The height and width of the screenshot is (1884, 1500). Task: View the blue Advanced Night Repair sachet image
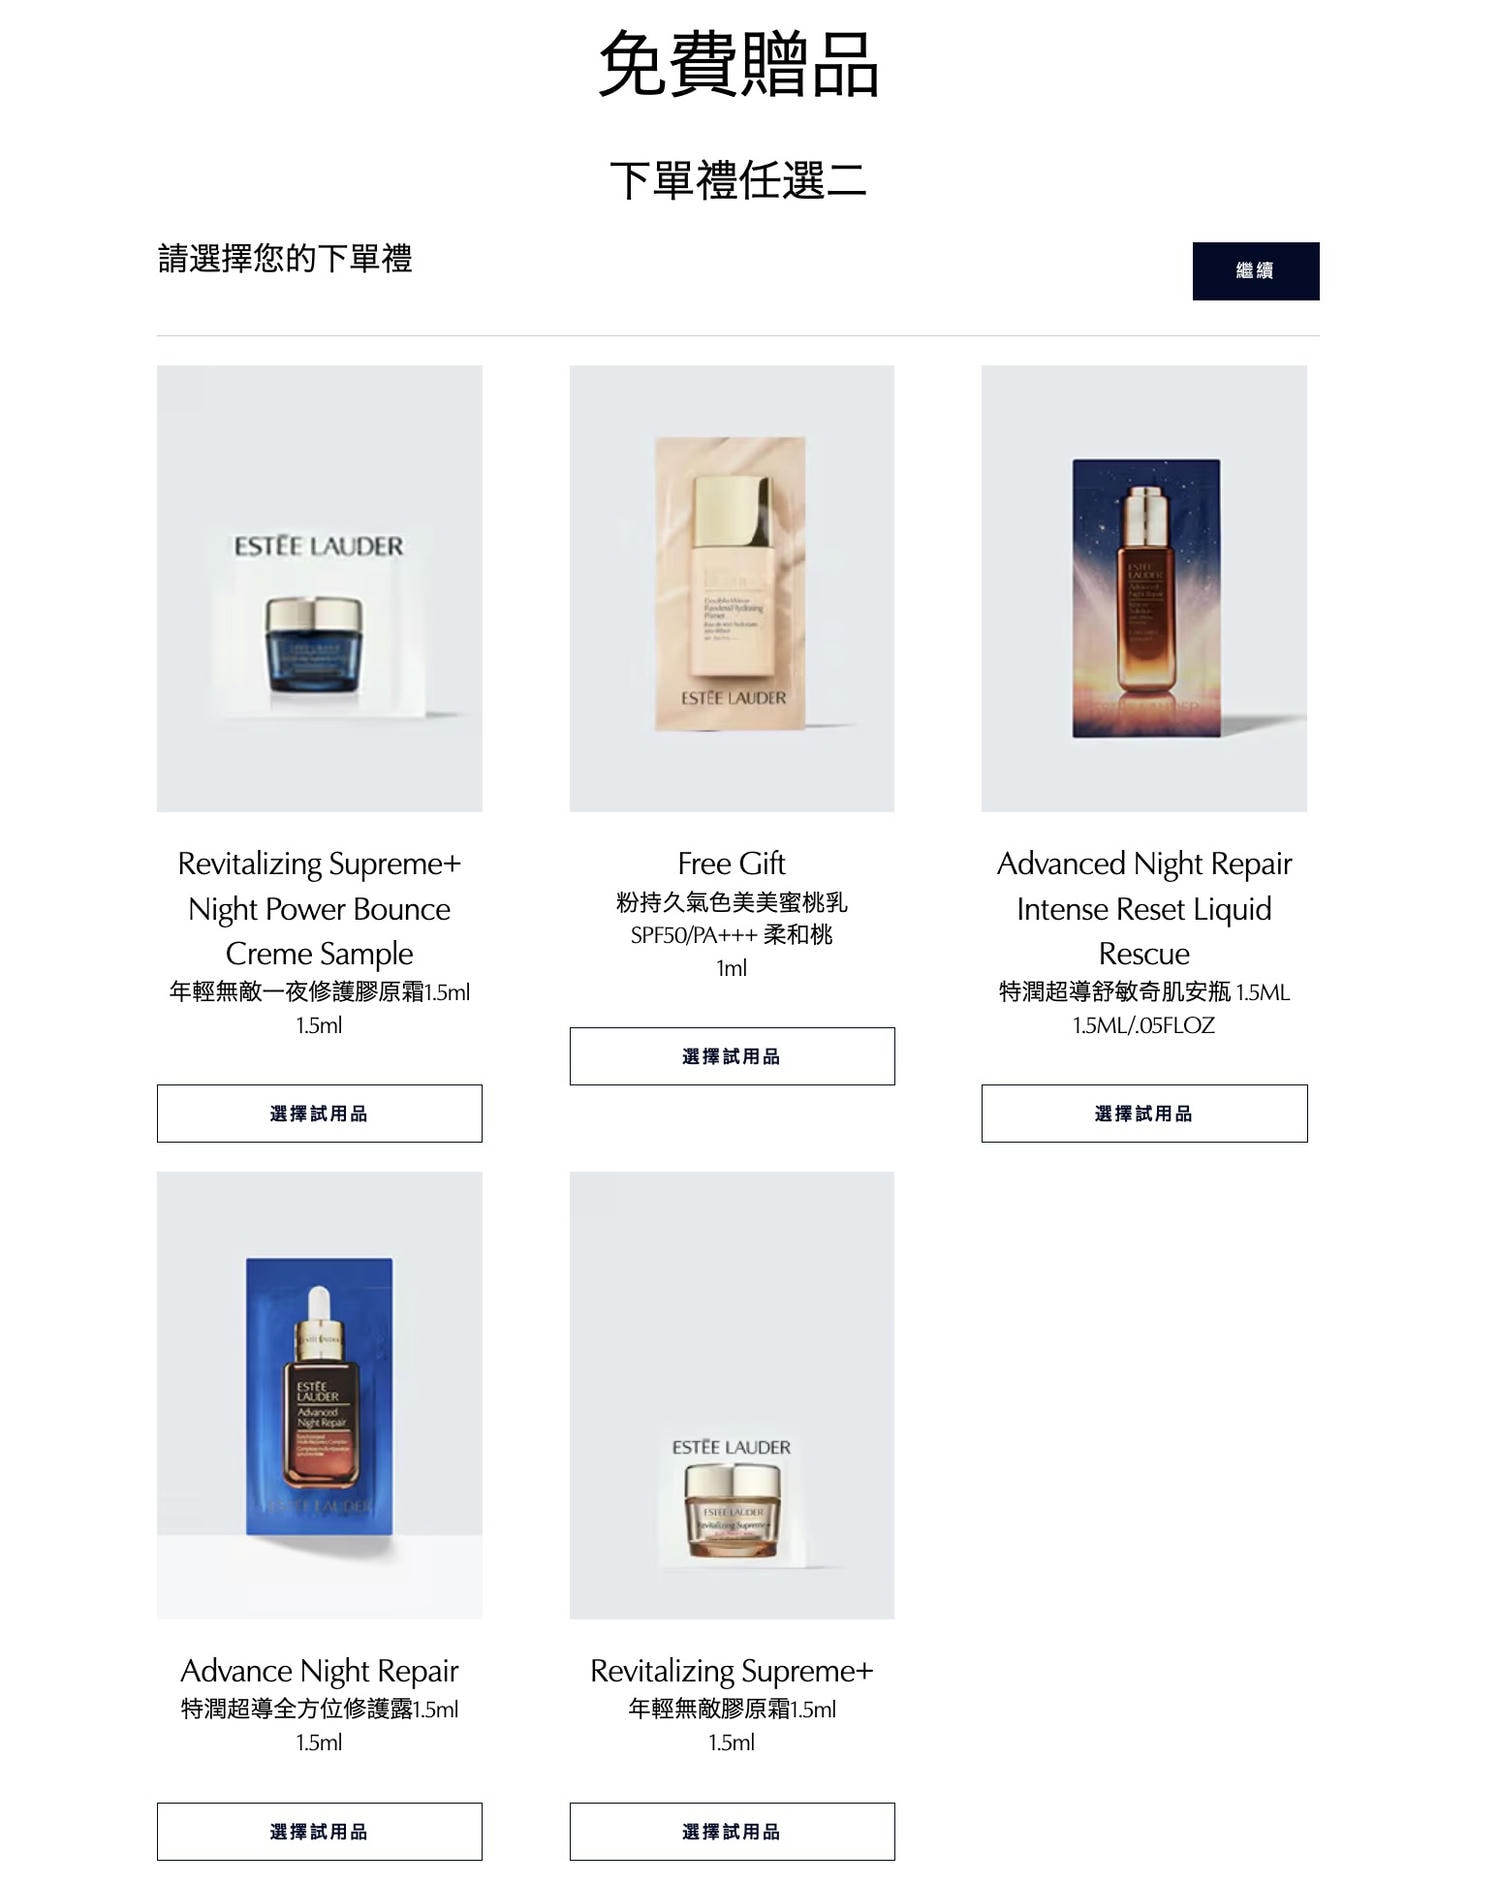(x=319, y=1395)
